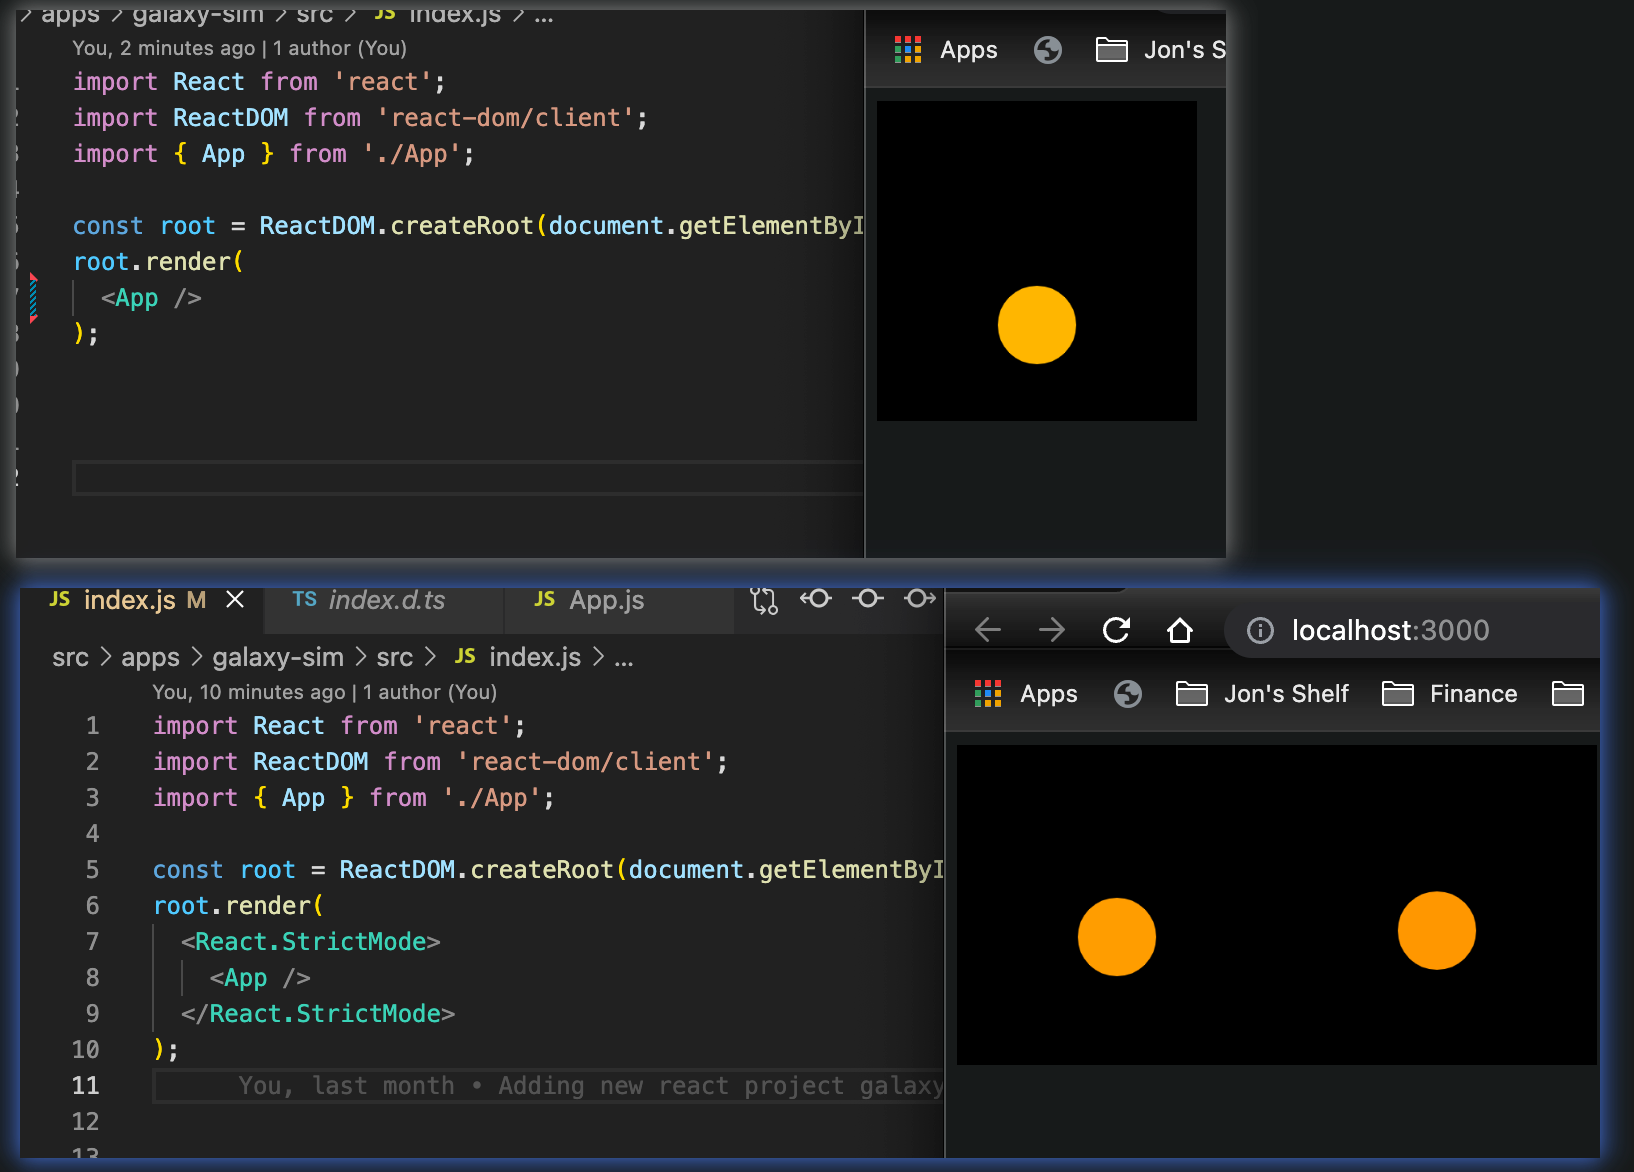Click 'const root' declaration on line 5
Image resolution: width=1634 pixels, height=1172 pixels.
(x=224, y=870)
